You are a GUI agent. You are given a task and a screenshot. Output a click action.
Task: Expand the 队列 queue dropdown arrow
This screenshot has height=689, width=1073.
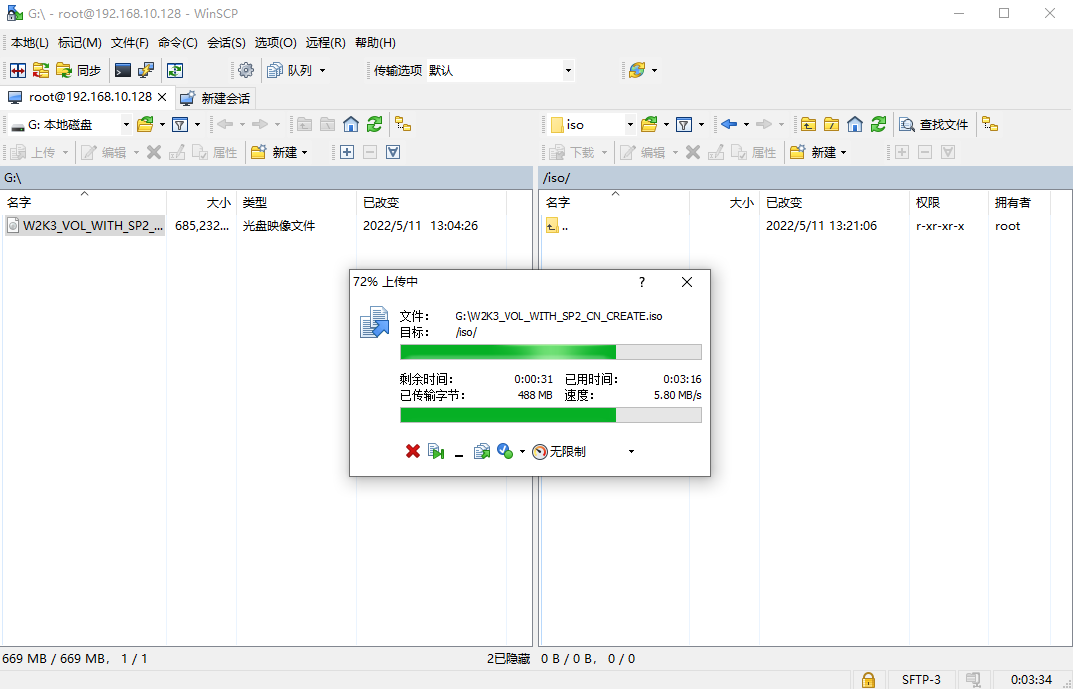(322, 70)
